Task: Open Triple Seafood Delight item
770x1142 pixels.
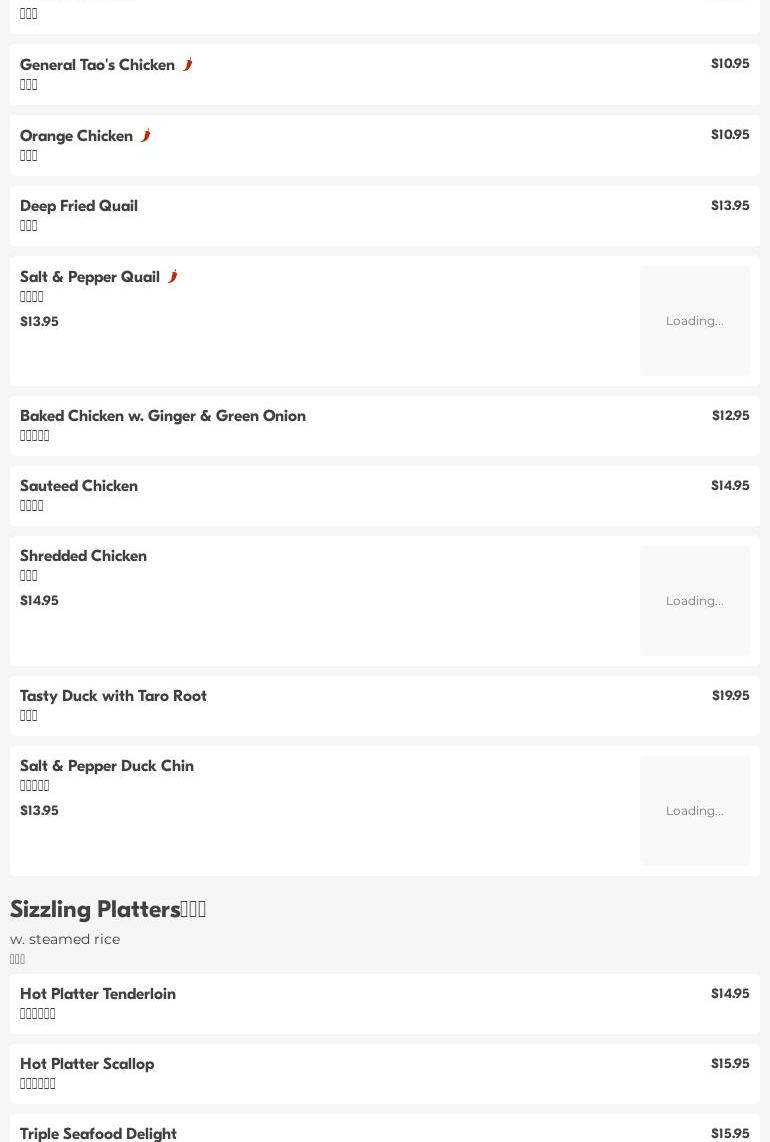Action: click(98, 1133)
